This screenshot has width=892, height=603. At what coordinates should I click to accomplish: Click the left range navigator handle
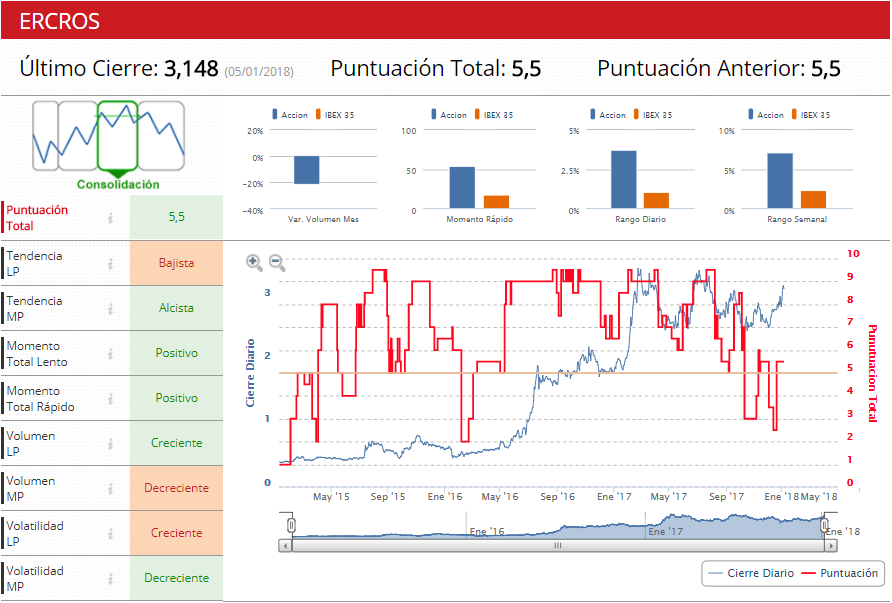coord(291,525)
